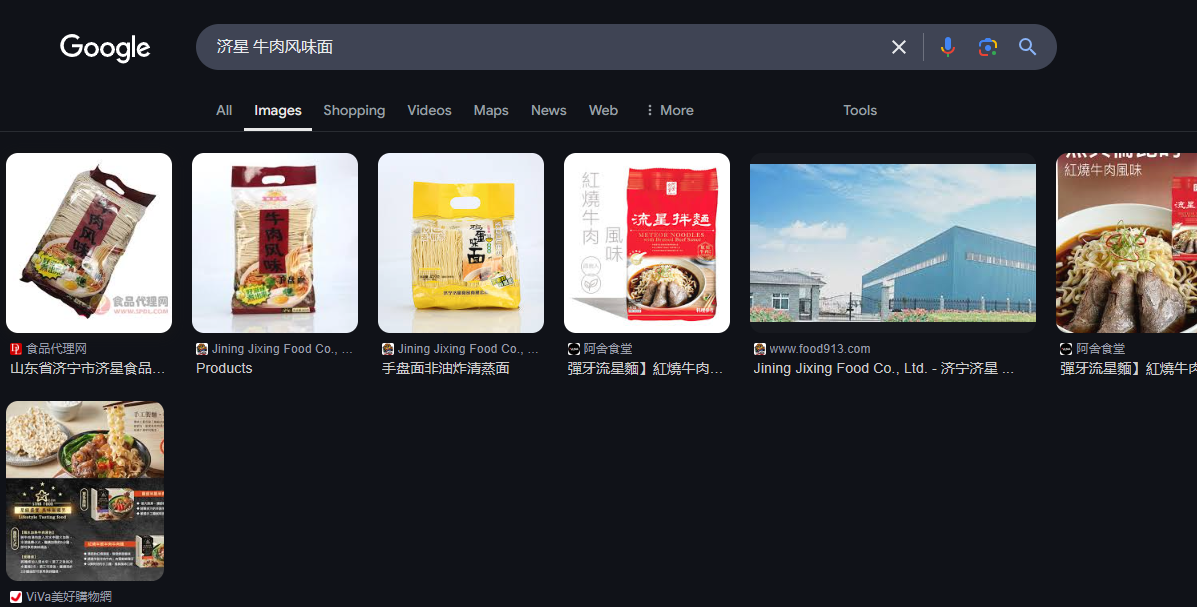Open the Maps tab

491,111
